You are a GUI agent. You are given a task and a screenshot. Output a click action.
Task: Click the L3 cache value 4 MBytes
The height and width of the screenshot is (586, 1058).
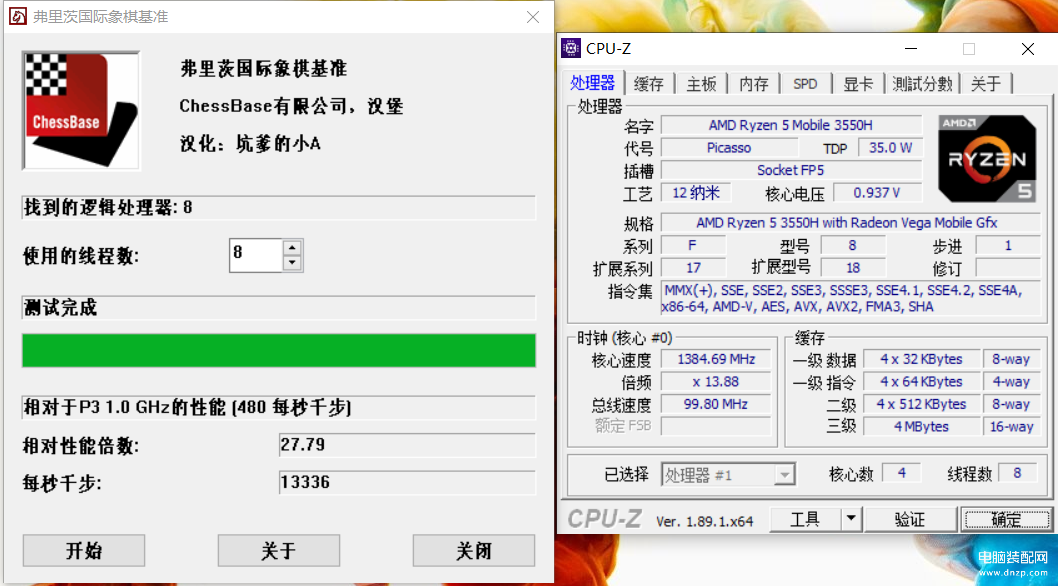pyautogui.click(x=921, y=426)
